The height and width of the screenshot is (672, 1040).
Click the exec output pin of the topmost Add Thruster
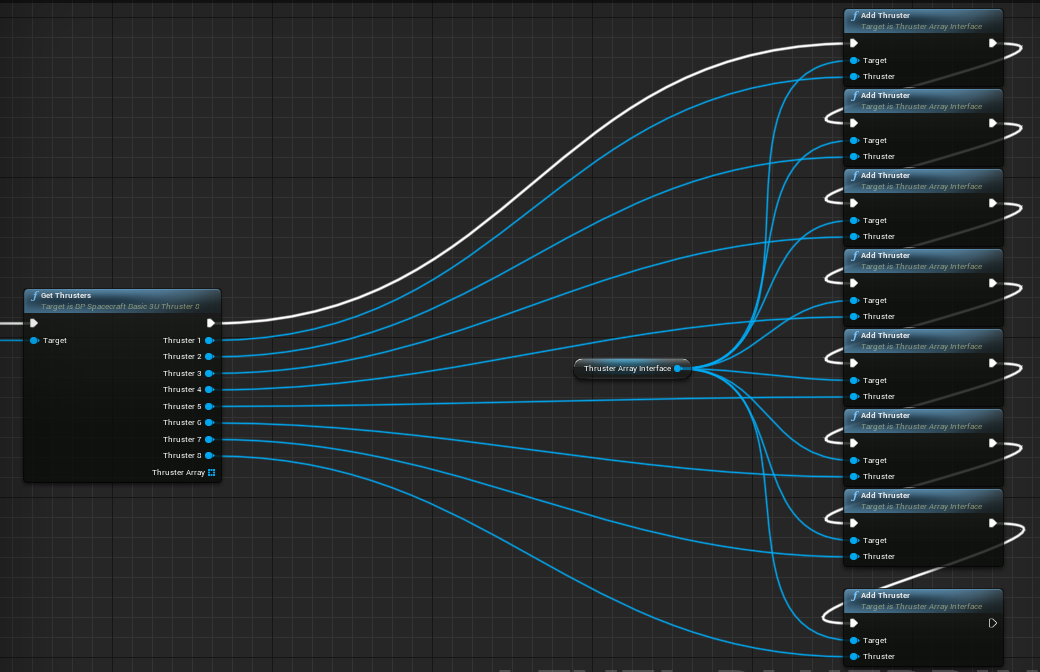click(992, 43)
